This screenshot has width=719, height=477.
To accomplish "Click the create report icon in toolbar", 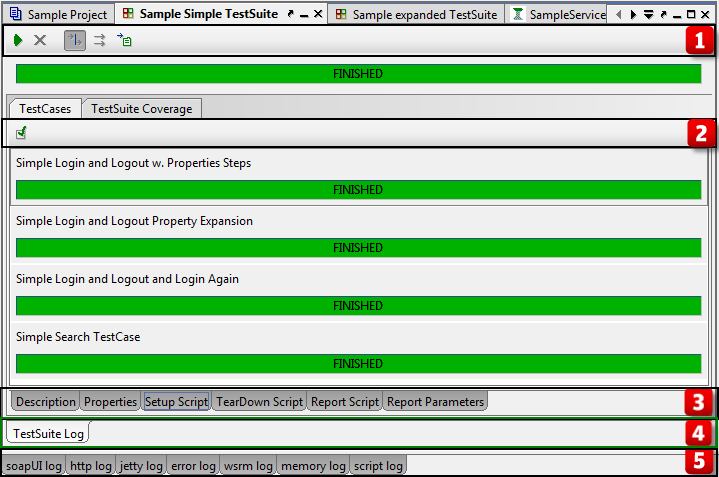I will click(x=124, y=40).
